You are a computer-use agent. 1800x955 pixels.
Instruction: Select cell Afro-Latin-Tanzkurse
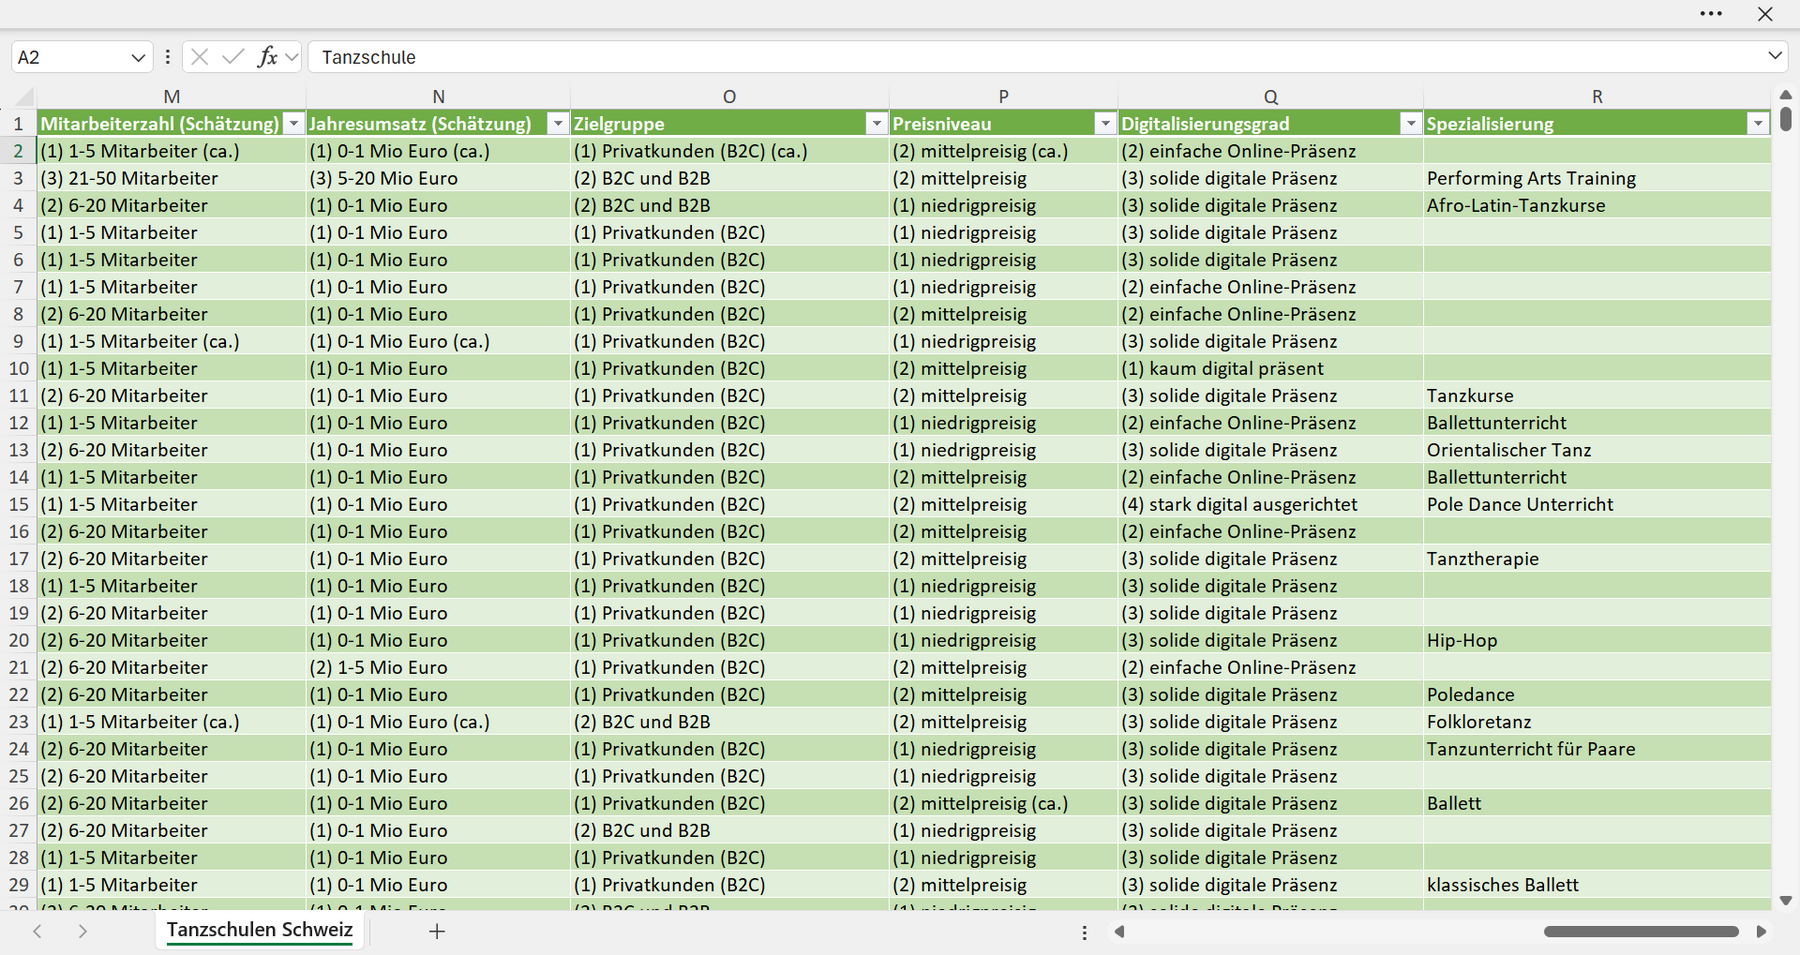(x=1597, y=205)
